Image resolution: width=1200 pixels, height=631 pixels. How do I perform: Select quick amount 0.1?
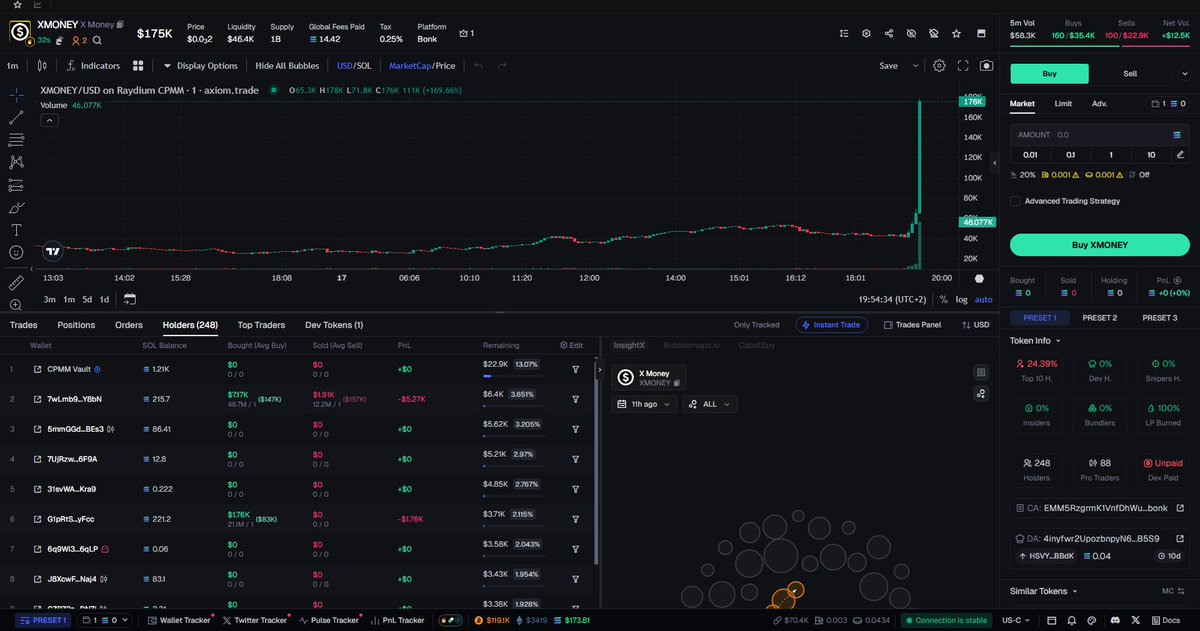click(1070, 154)
